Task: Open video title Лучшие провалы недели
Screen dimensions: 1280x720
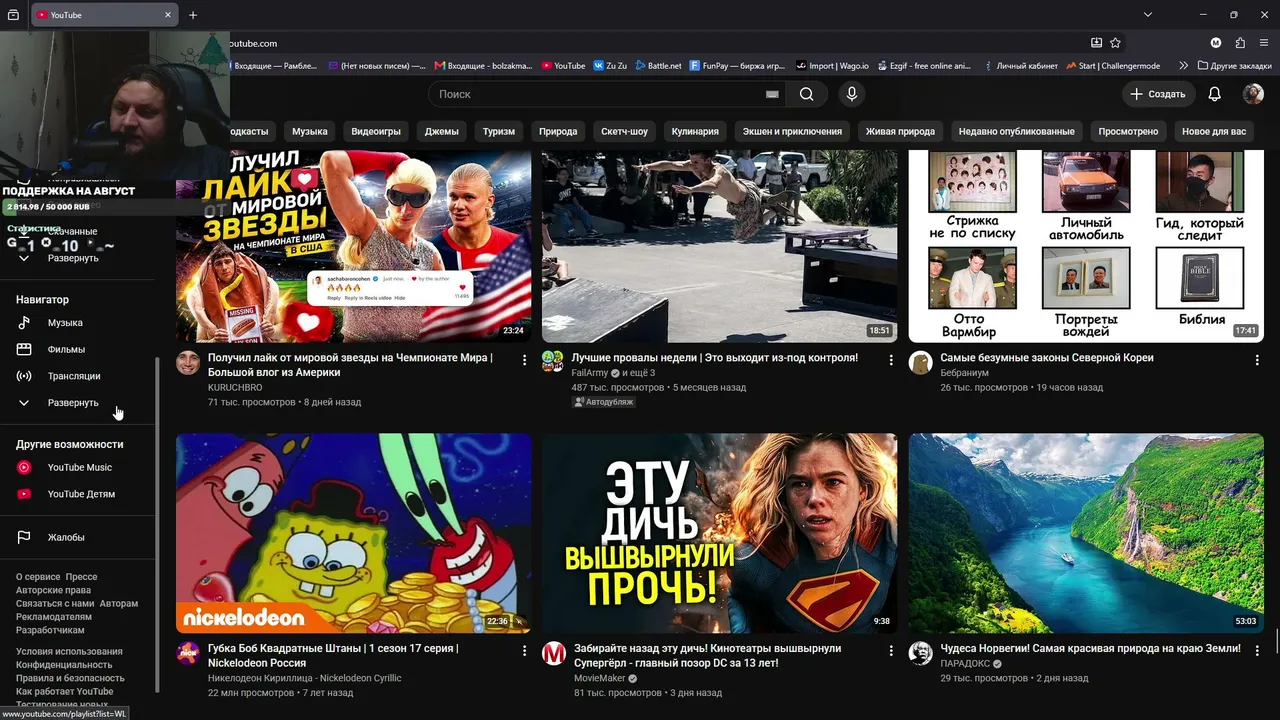Action: point(715,358)
